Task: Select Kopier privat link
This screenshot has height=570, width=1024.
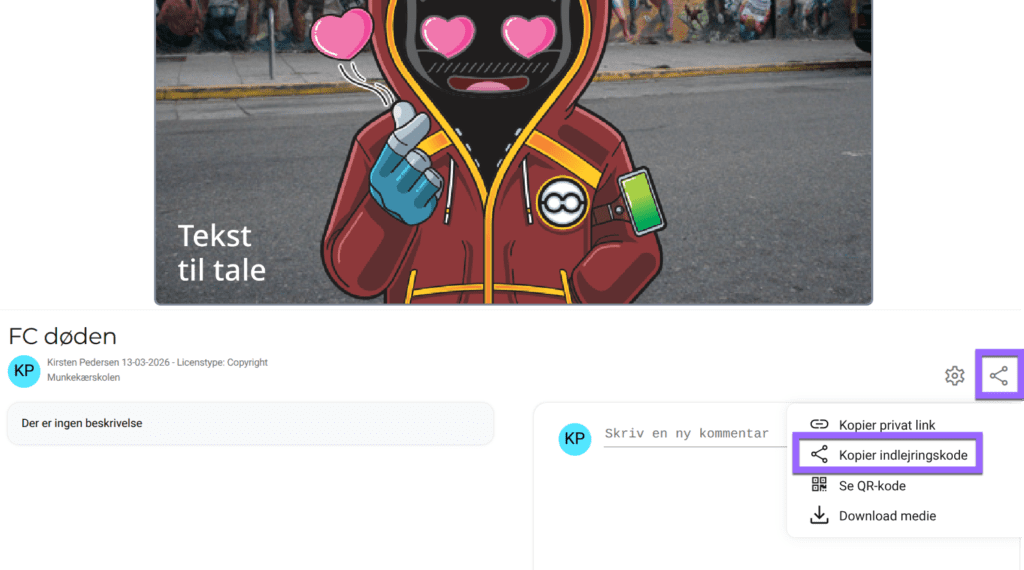Action: click(887, 425)
